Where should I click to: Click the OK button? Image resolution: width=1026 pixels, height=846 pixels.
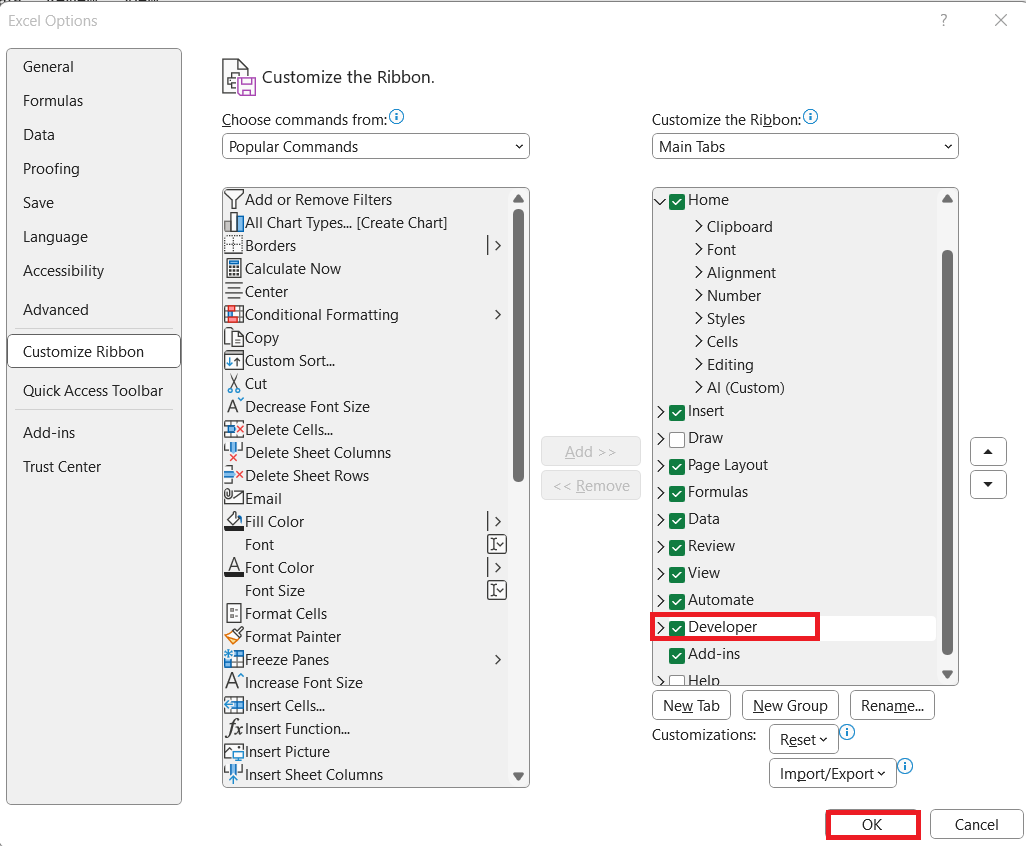coord(873,824)
